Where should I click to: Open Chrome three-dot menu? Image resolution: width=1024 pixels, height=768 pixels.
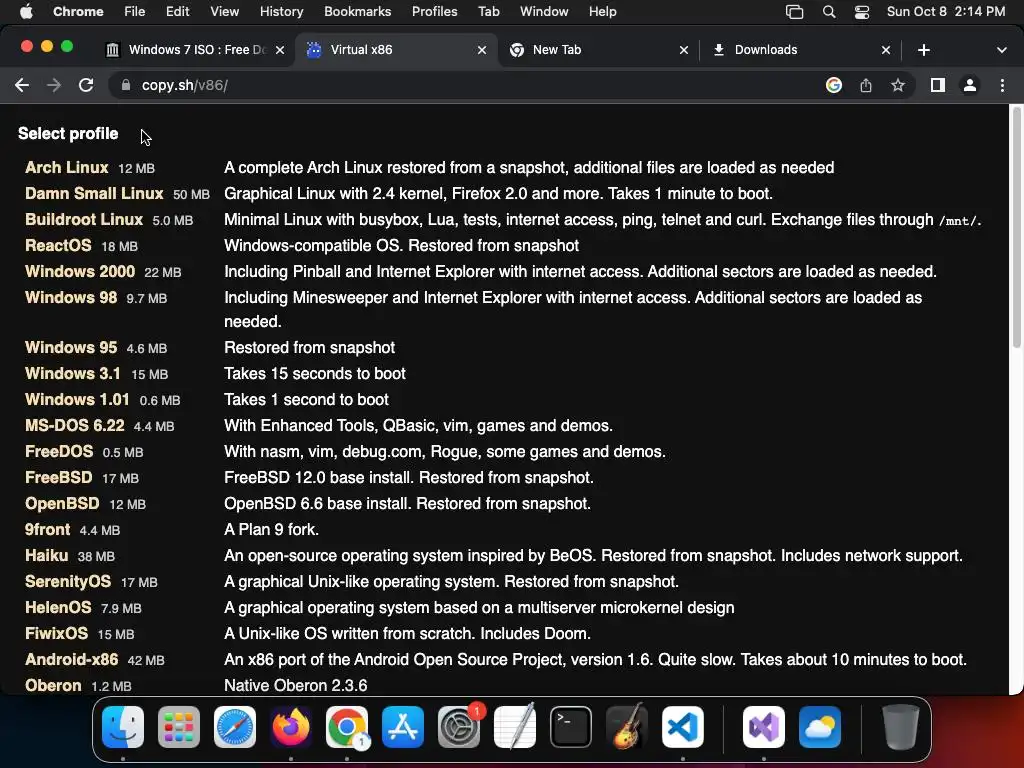1002,86
